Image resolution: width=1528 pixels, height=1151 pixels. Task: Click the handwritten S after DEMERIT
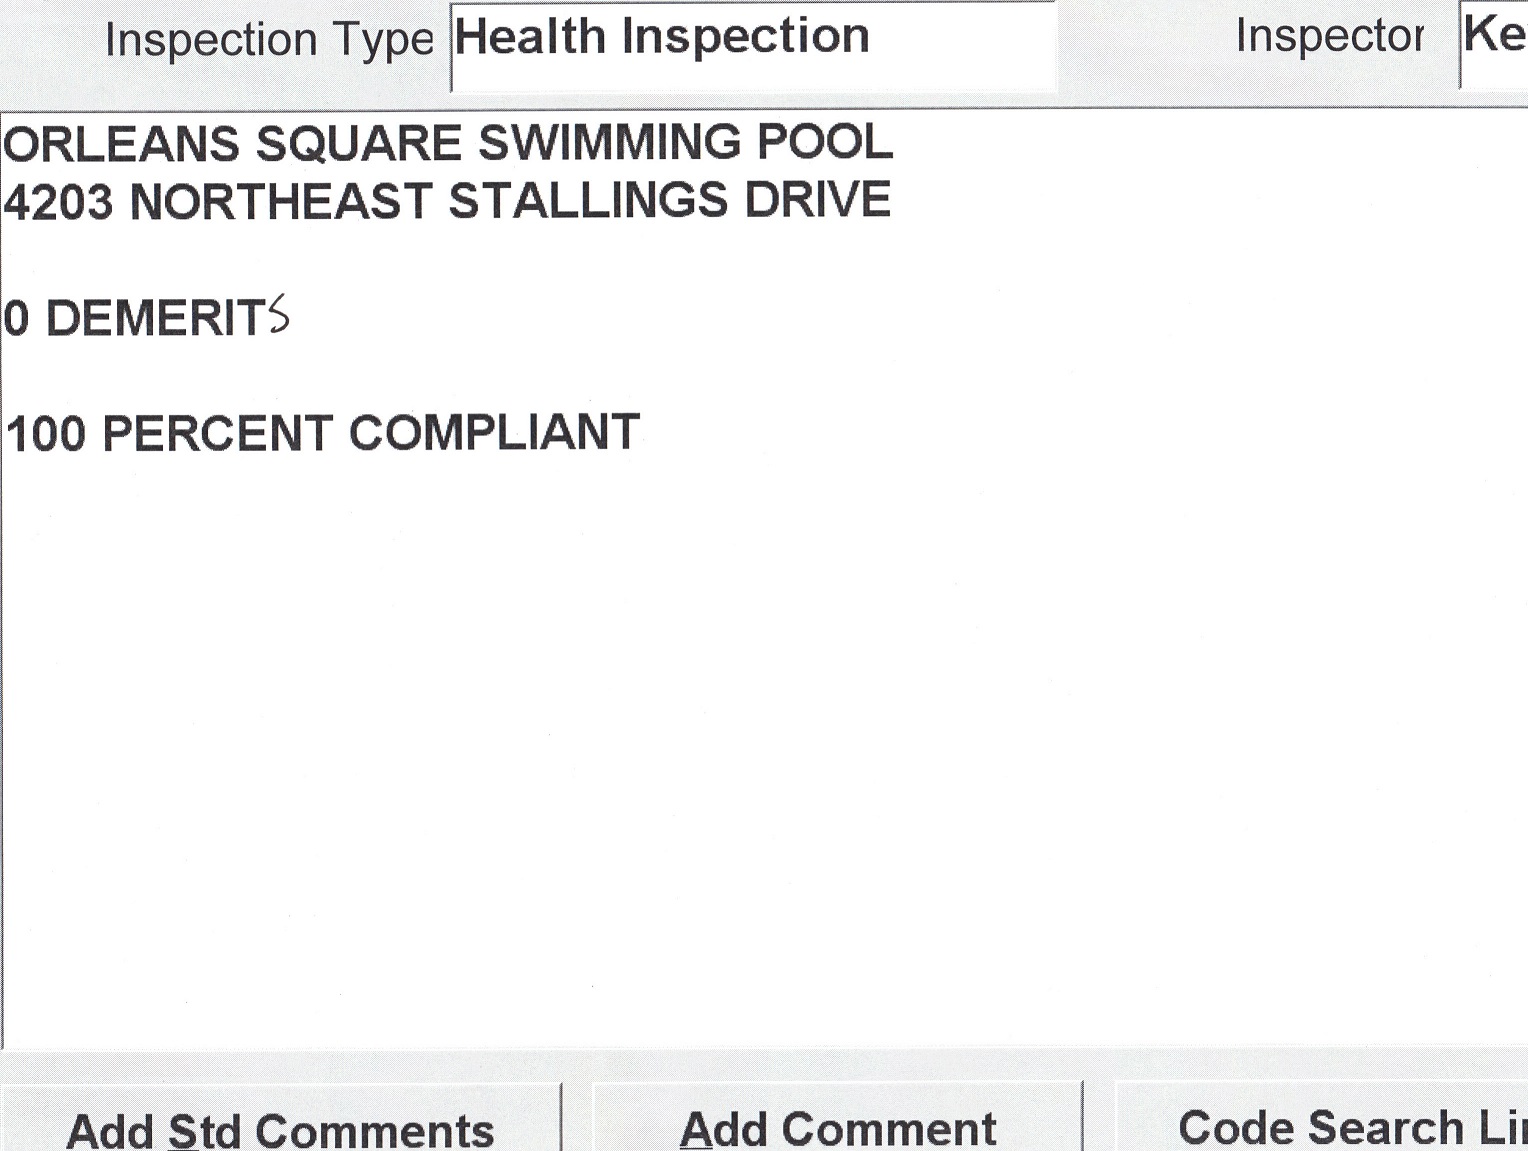tap(278, 315)
